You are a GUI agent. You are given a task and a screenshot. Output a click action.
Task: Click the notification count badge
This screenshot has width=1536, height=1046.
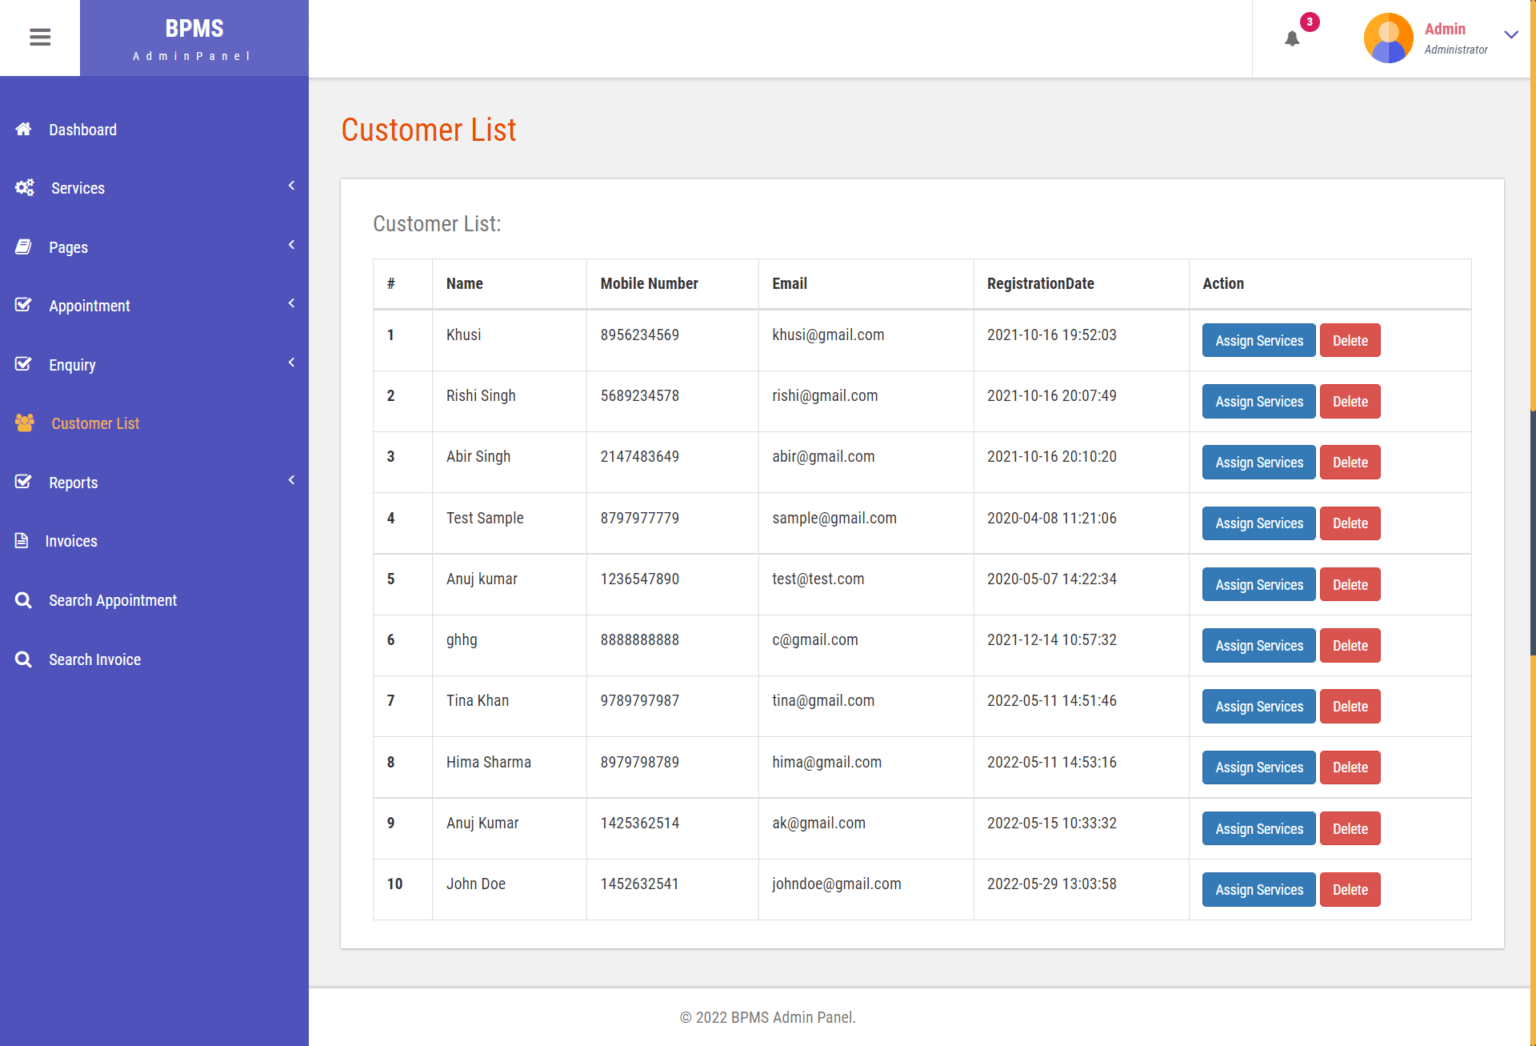click(1311, 21)
